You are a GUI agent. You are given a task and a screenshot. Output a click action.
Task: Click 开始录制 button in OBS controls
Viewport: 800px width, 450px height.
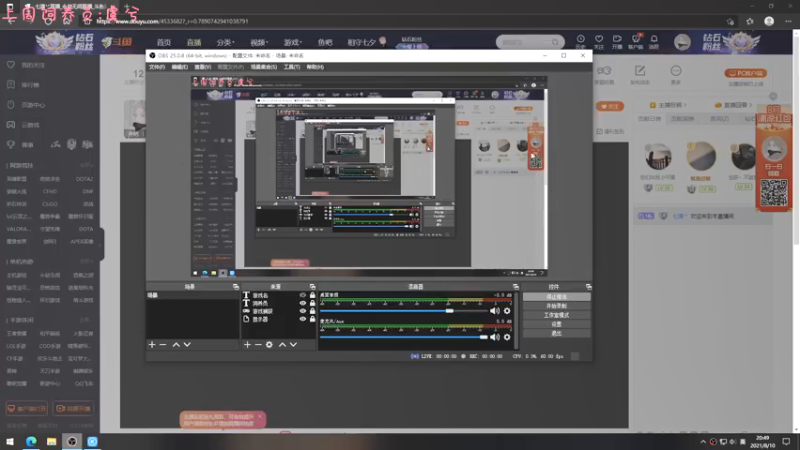point(556,306)
